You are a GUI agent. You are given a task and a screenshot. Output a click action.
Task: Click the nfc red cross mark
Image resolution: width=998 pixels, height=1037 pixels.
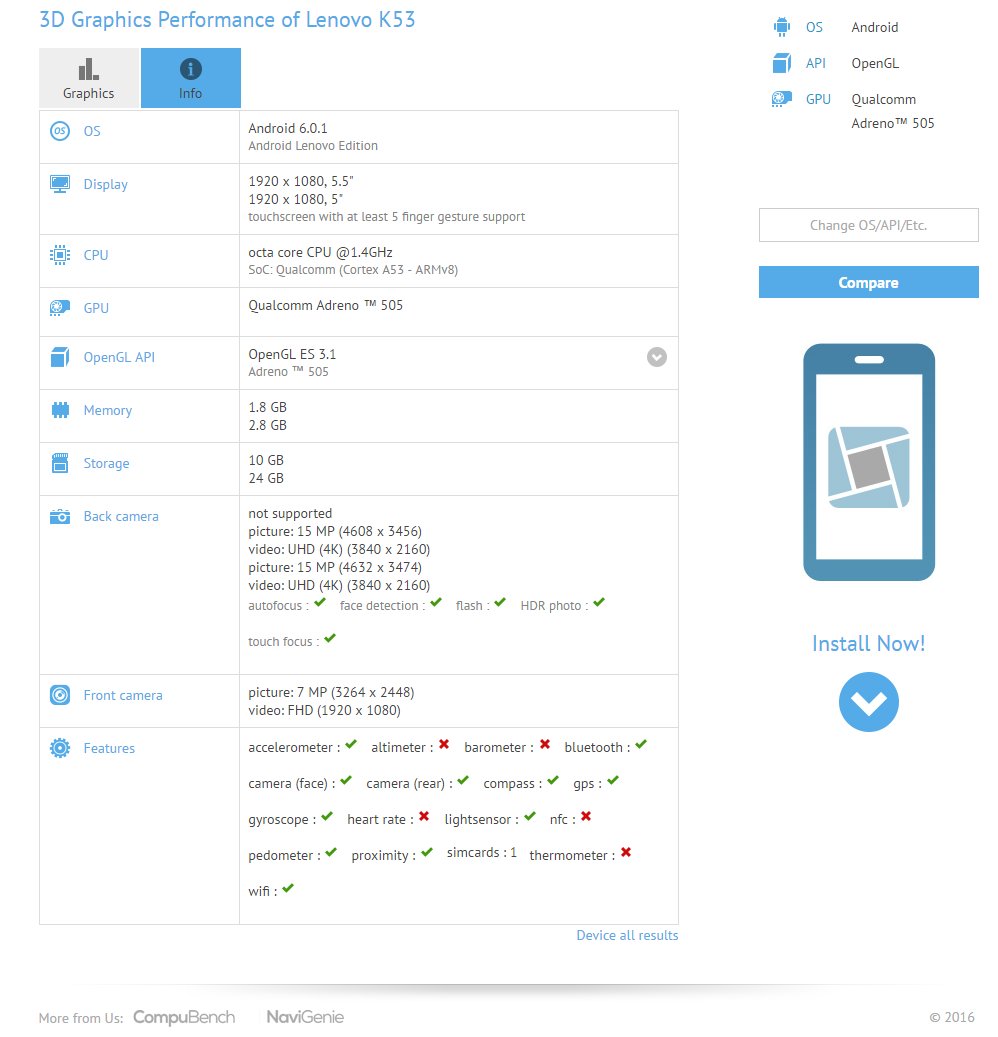(586, 817)
